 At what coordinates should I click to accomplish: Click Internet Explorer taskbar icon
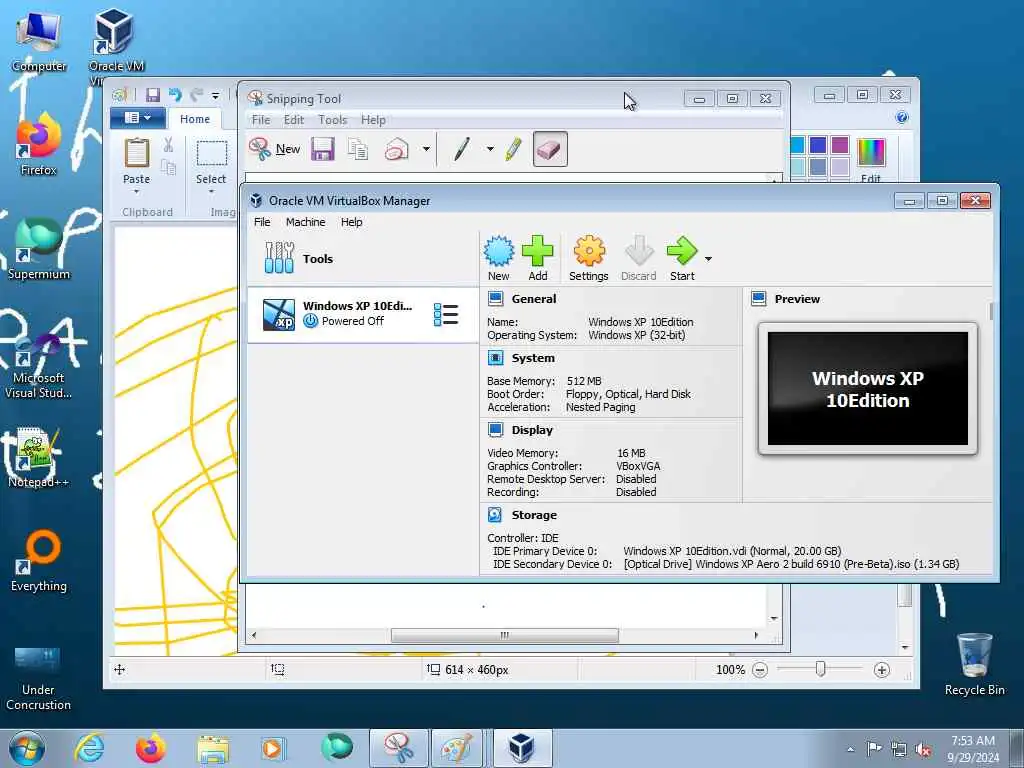(x=89, y=748)
